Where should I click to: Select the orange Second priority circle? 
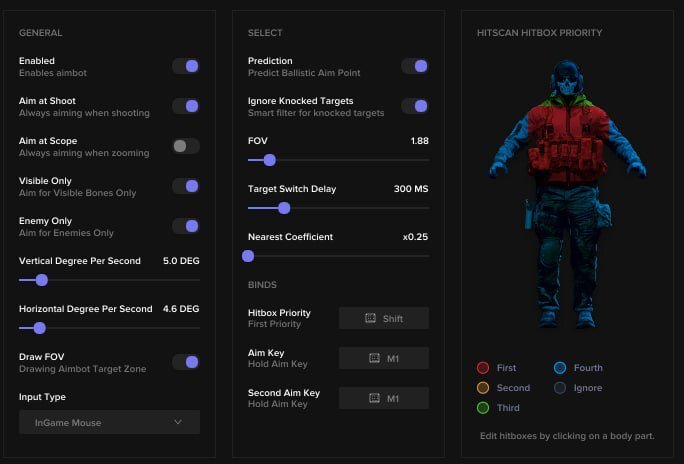tap(483, 388)
